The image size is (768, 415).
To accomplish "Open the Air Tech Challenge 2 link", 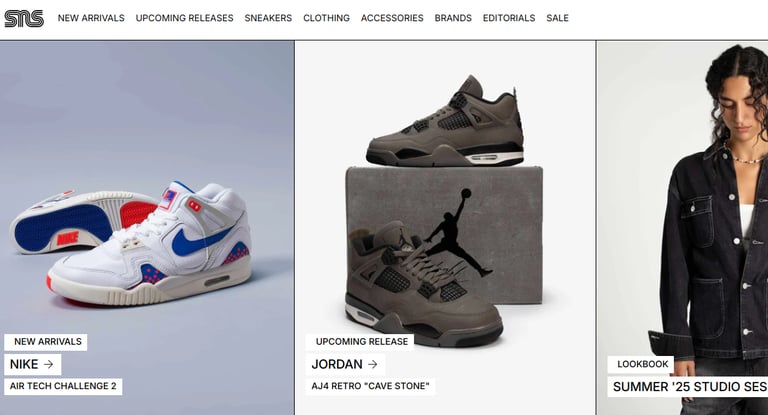I will coord(63,386).
